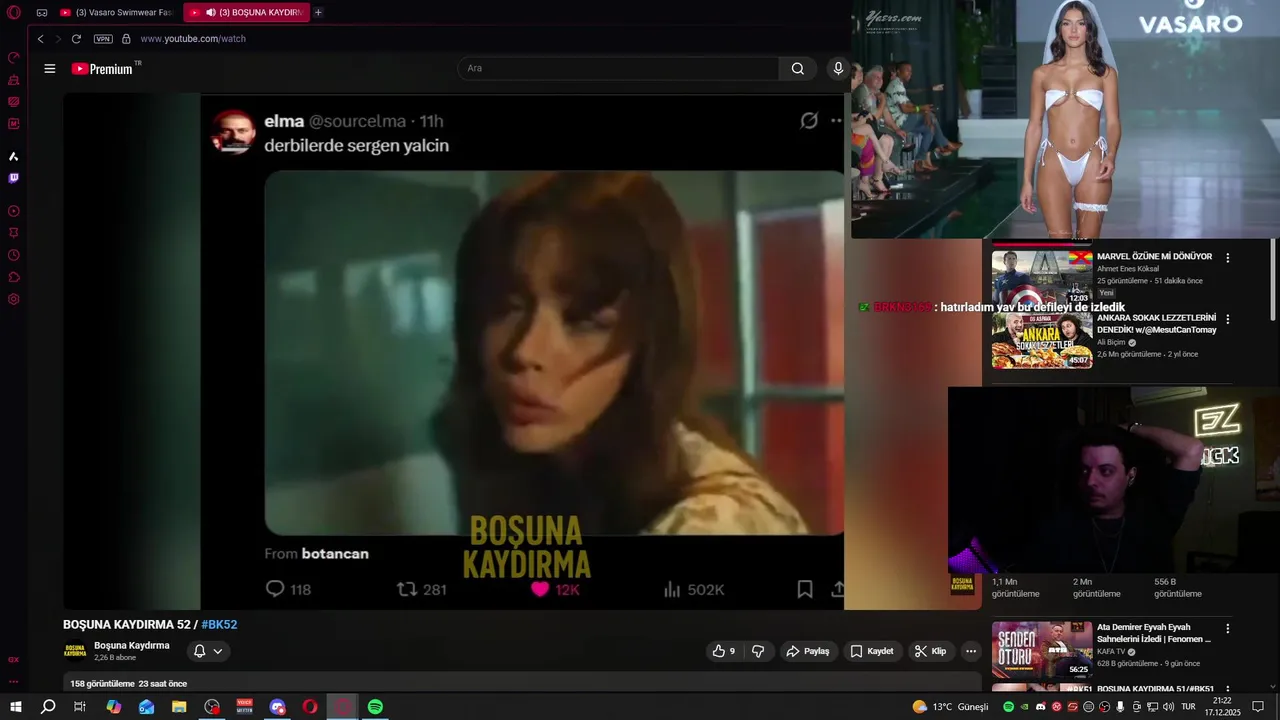Open File Explorer from taskbar
1280x720 pixels.
click(179, 707)
